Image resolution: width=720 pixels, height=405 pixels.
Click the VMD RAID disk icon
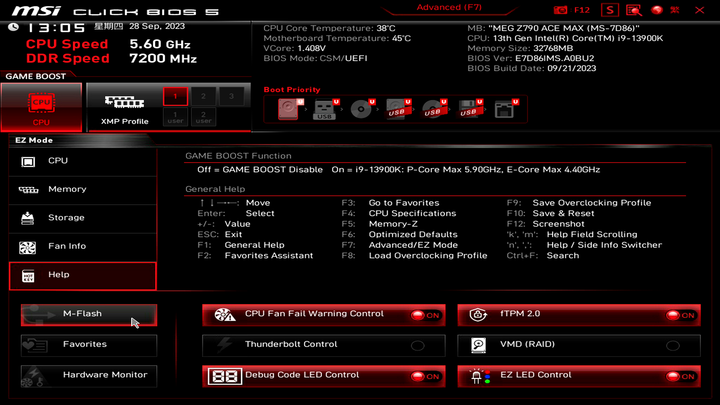click(x=478, y=345)
